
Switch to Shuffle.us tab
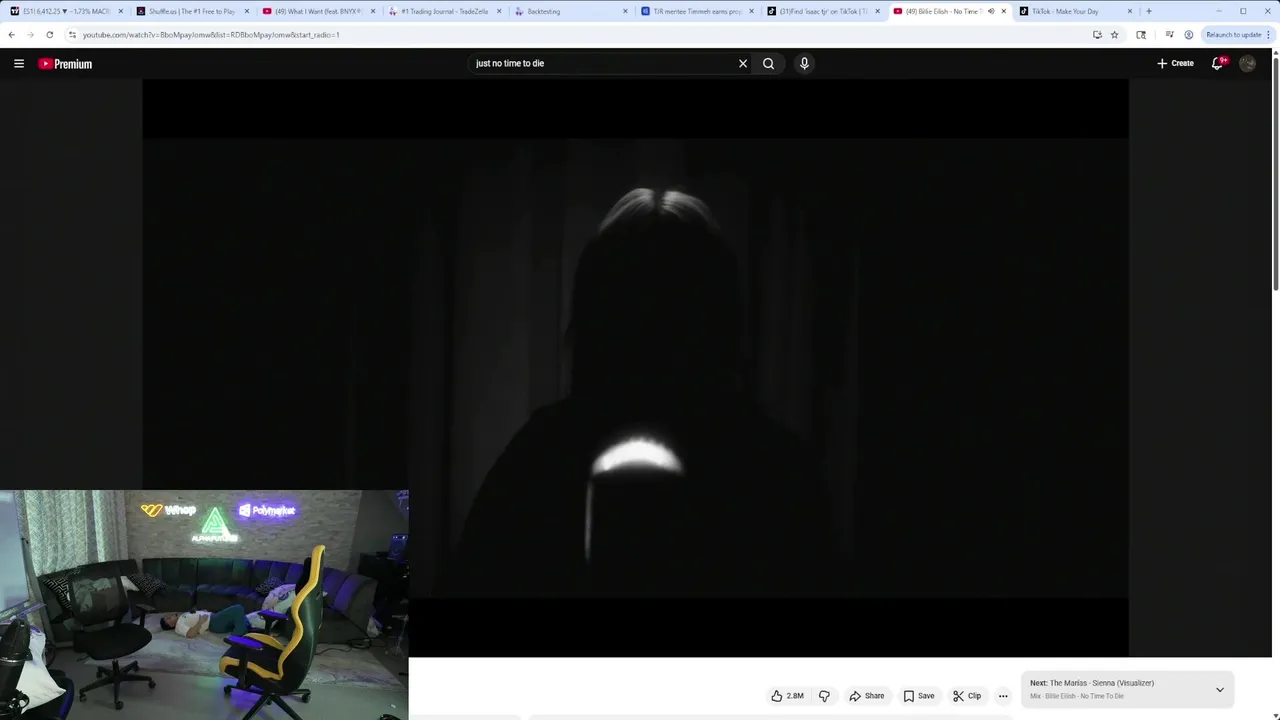click(190, 11)
